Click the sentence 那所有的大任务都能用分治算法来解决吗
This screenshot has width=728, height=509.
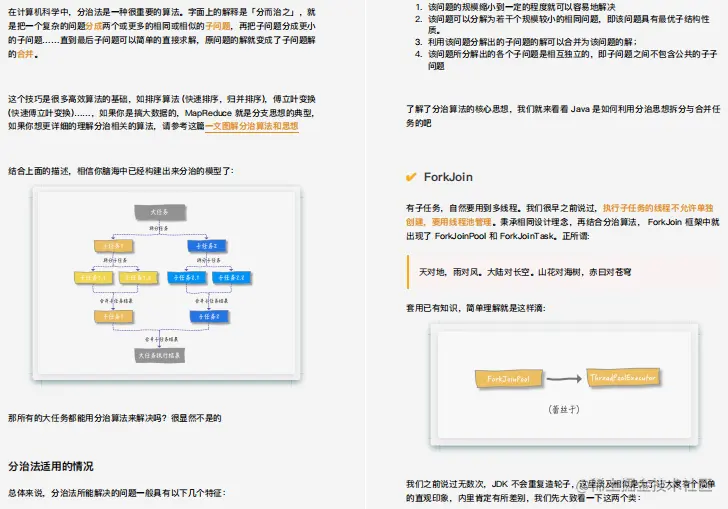point(115,418)
